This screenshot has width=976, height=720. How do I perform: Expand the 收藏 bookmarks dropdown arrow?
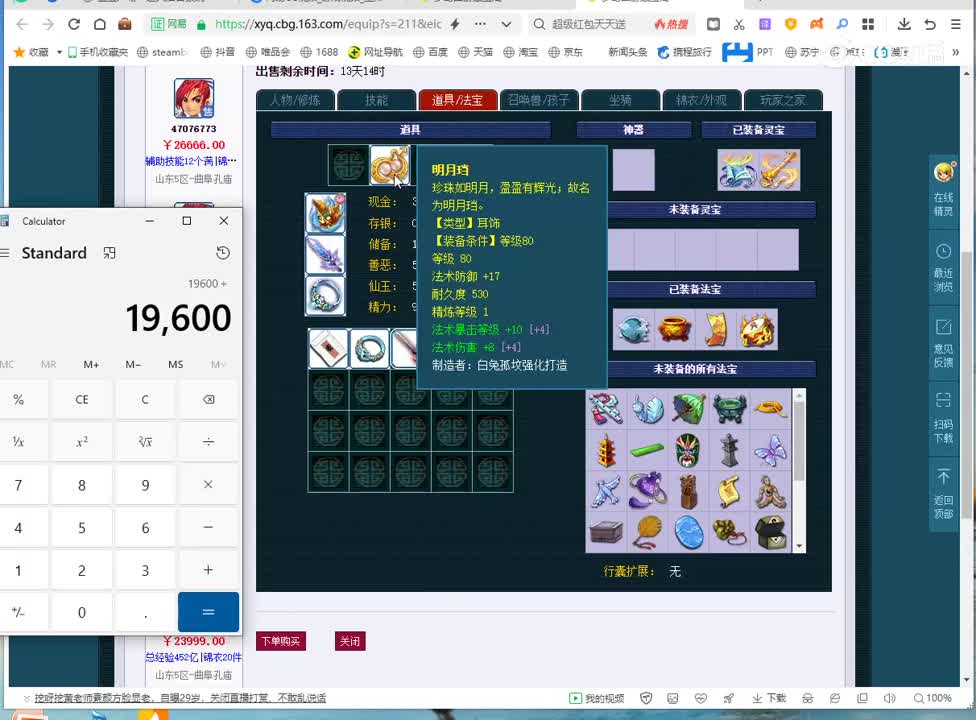59,52
